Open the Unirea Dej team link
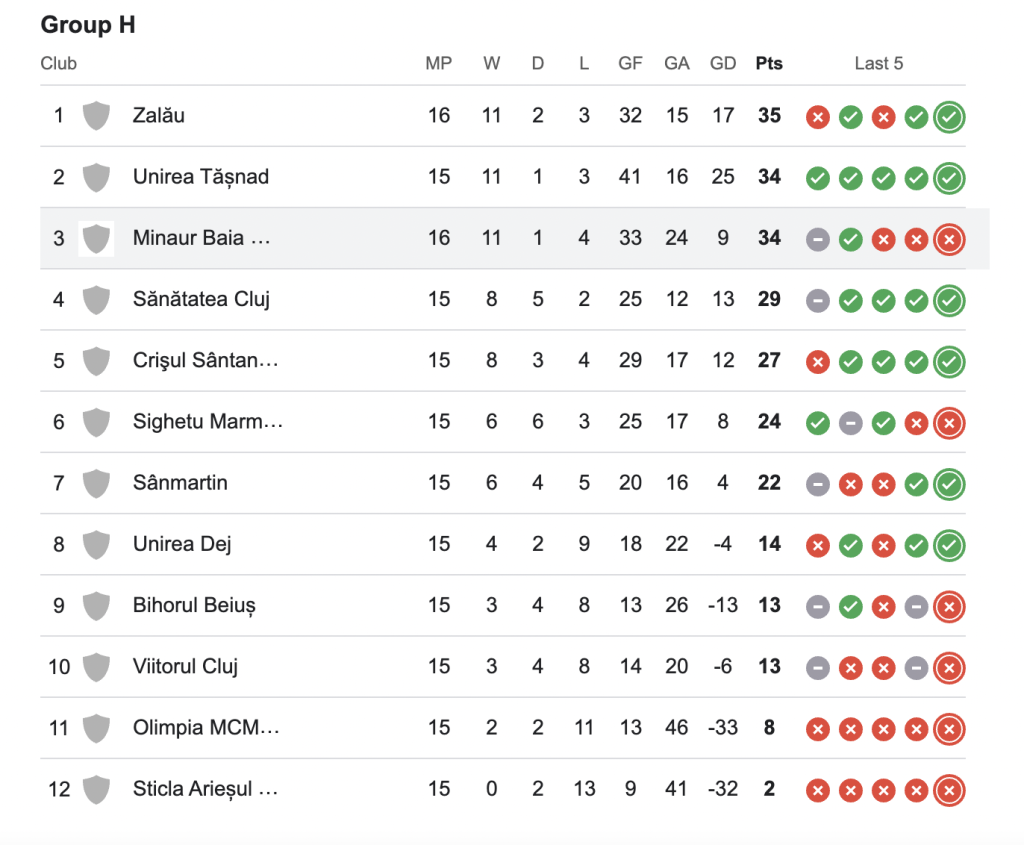This screenshot has height=845, width=1024. [x=180, y=545]
